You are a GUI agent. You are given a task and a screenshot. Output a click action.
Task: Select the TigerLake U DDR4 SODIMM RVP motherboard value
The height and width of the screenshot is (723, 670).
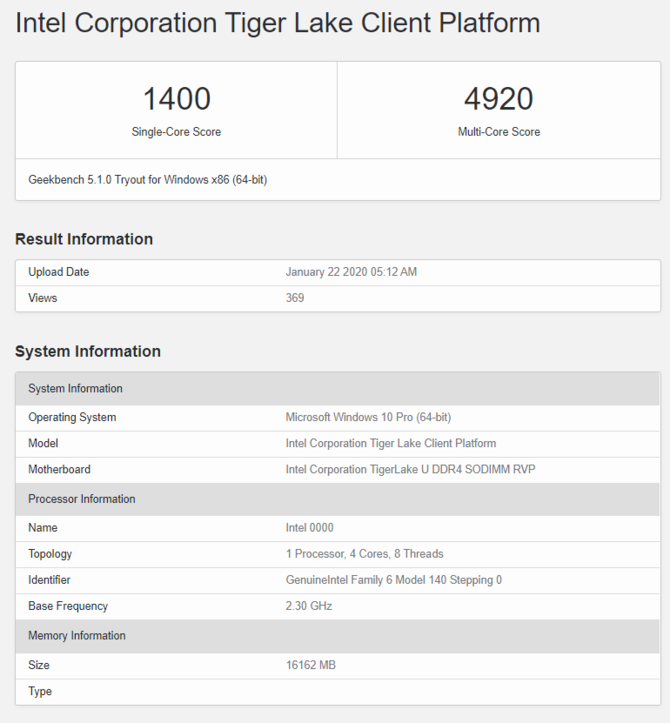[x=410, y=469]
